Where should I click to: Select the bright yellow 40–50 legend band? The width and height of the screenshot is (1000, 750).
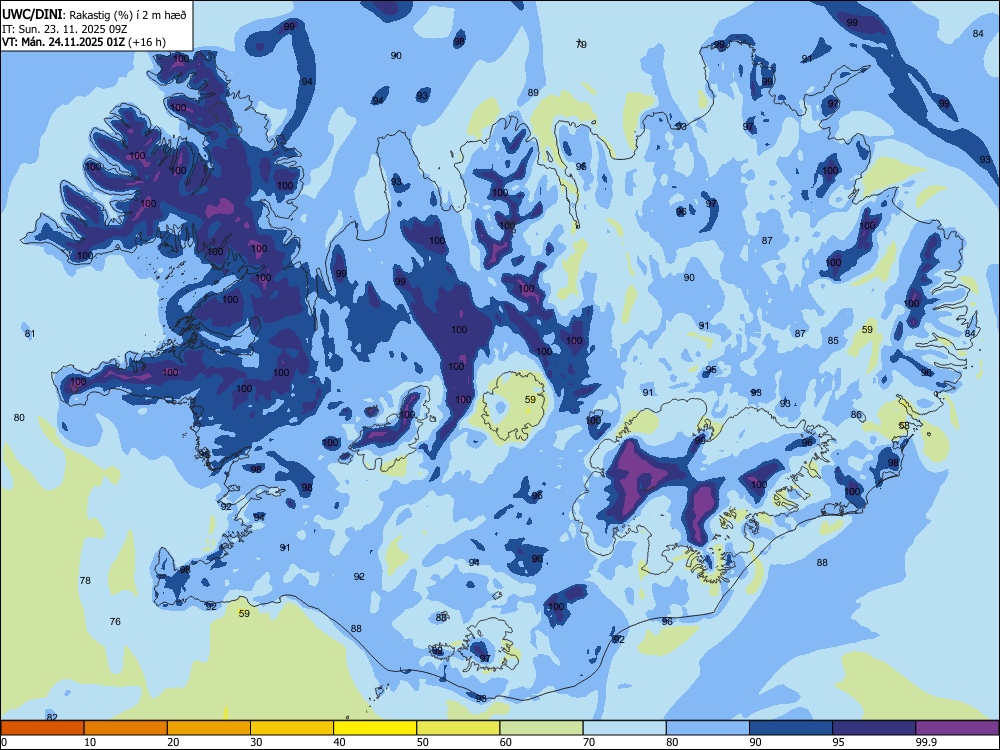pos(375,728)
